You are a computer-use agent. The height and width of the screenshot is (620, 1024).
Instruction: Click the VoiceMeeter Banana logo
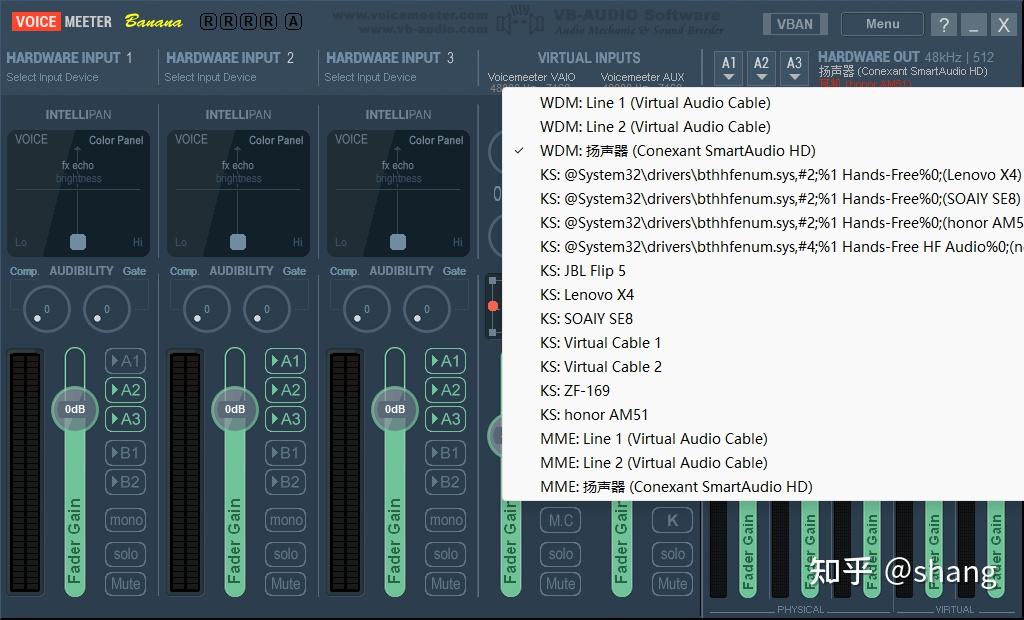click(x=97, y=22)
